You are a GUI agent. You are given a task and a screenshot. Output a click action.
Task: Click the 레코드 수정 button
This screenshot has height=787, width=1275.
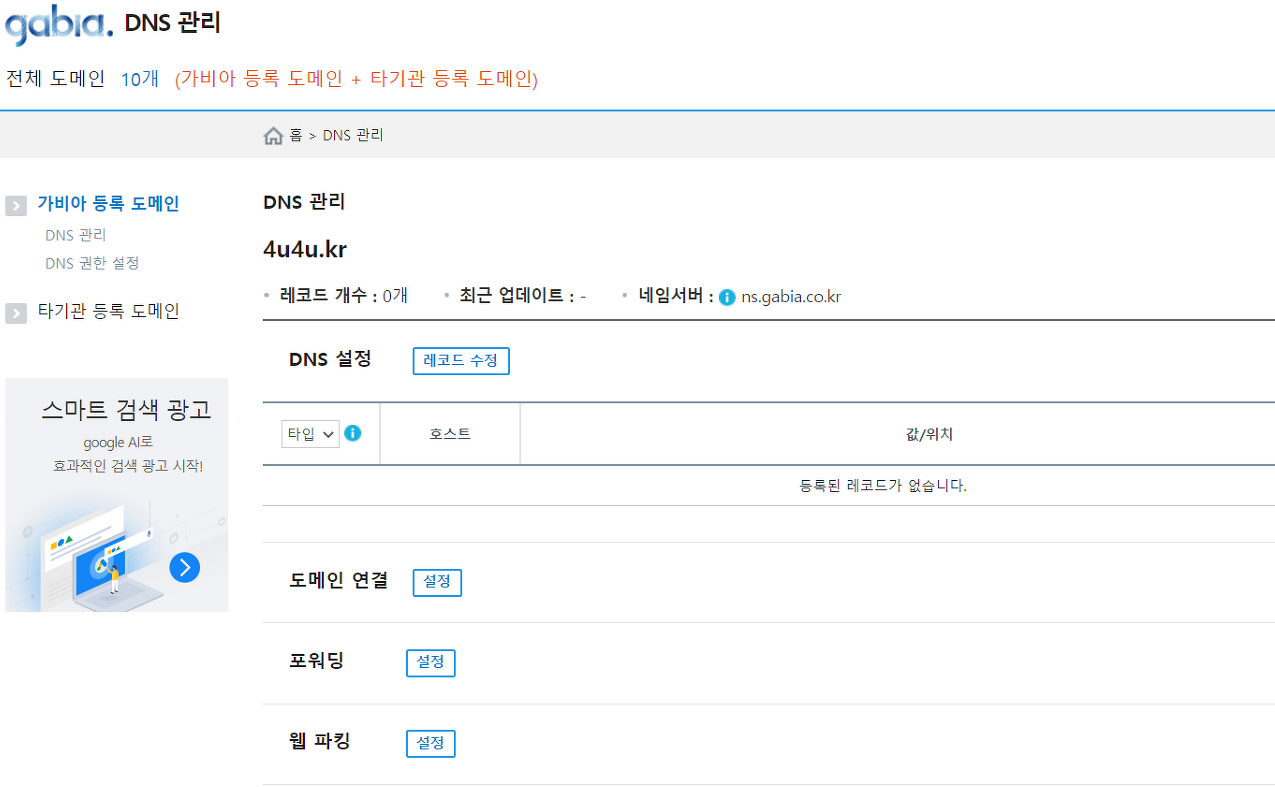(460, 361)
